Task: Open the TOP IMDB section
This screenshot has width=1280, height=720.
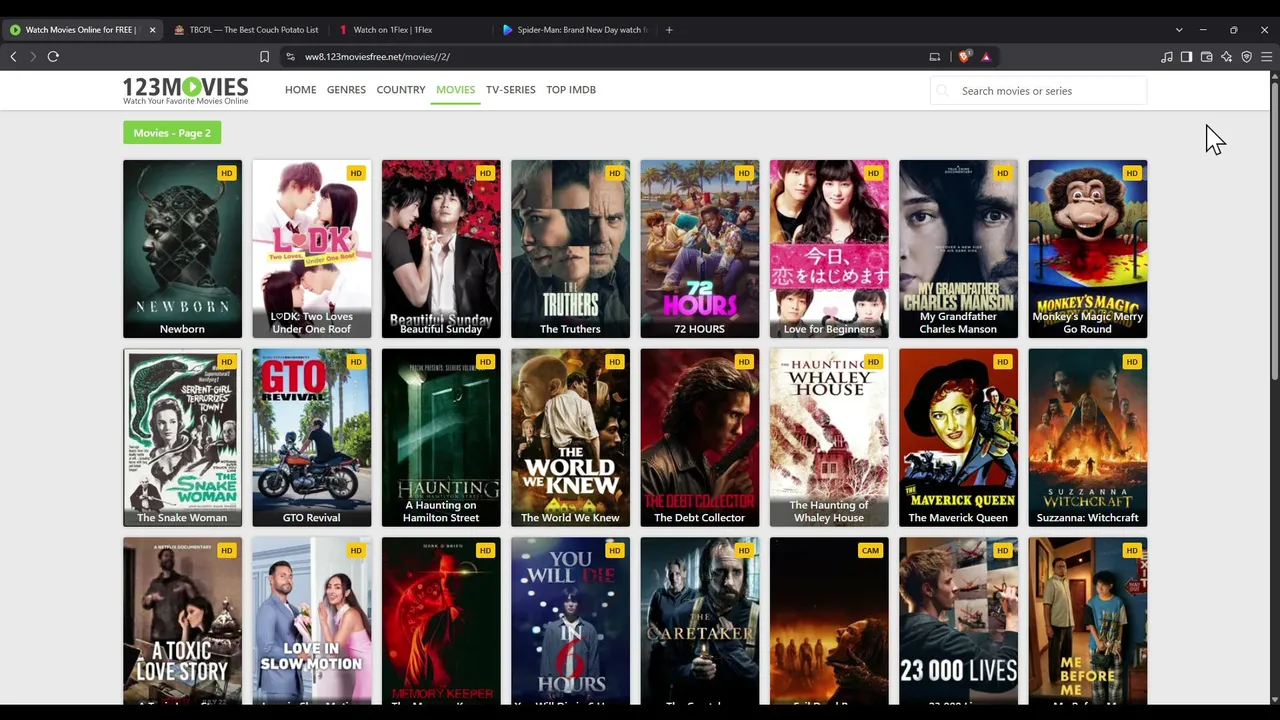Action: (571, 90)
